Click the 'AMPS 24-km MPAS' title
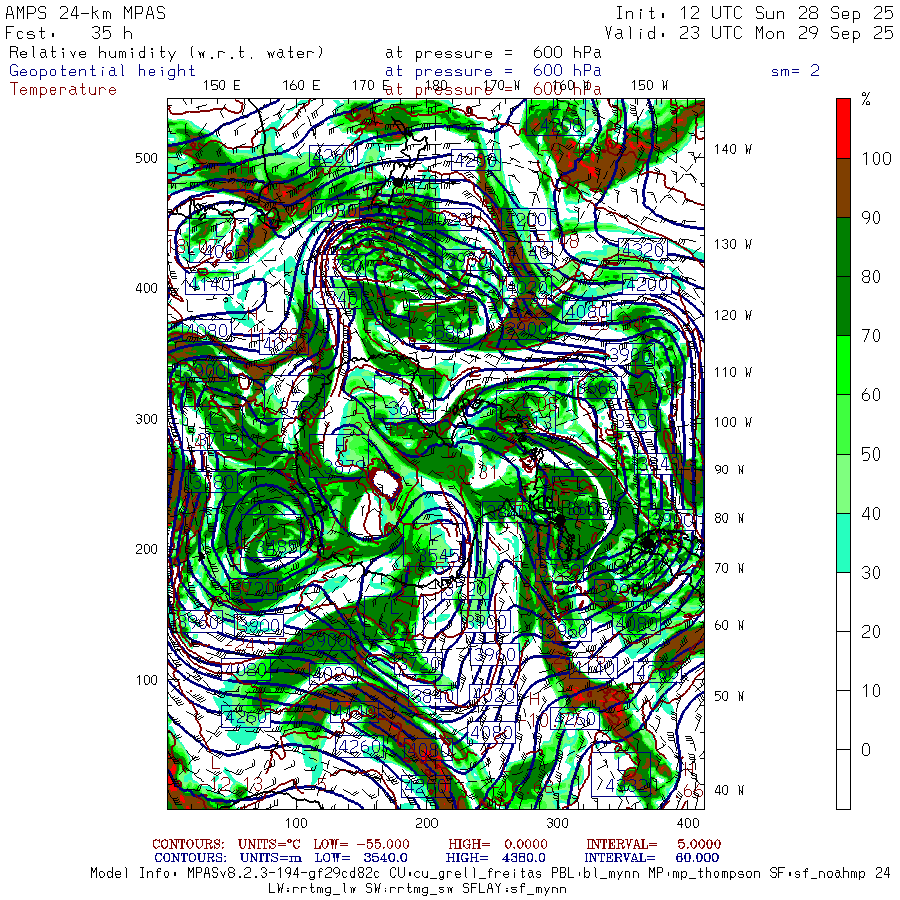Screen dimensions: 900x900 pos(86,13)
